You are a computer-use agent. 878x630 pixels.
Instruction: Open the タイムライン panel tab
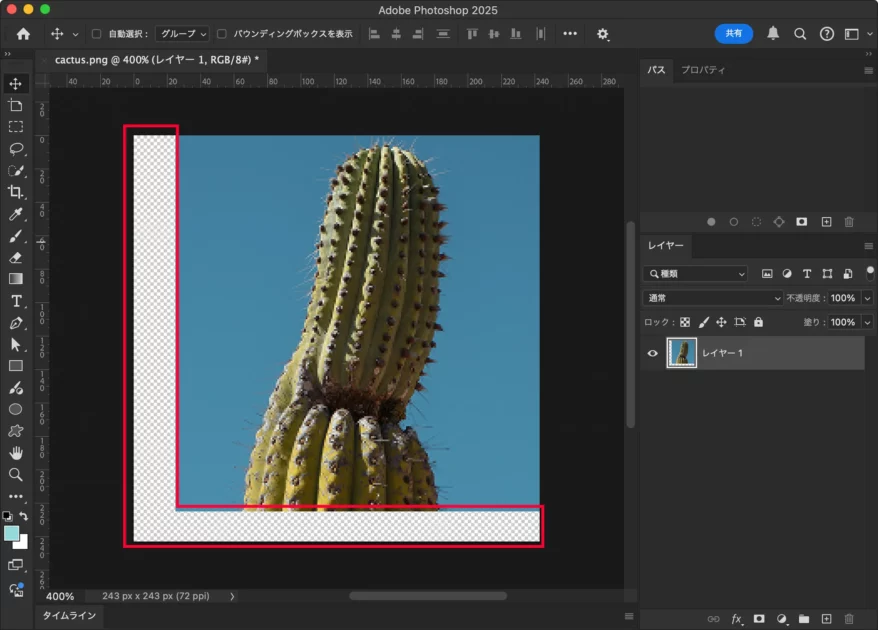coord(69,616)
